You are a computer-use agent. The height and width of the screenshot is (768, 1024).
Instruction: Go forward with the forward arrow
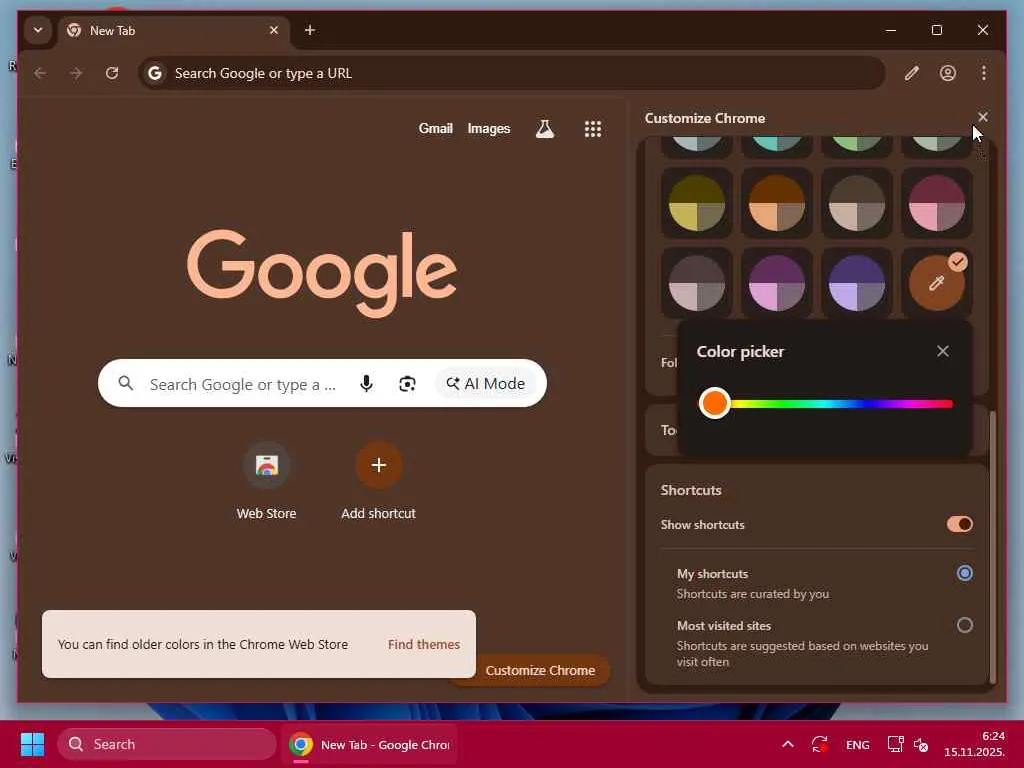tap(76, 73)
